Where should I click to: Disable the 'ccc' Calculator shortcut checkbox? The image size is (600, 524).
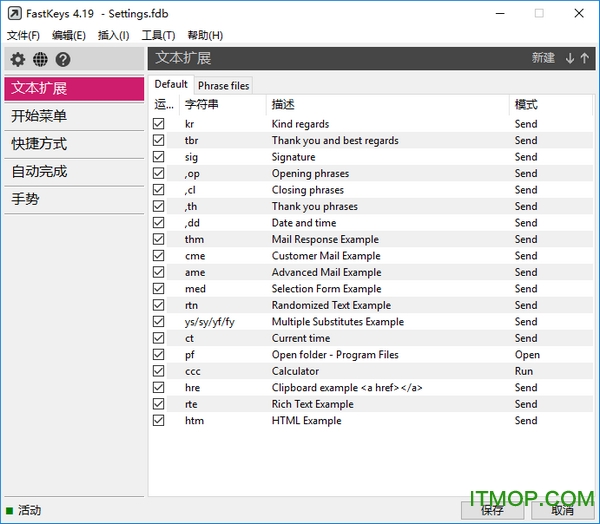(x=159, y=371)
